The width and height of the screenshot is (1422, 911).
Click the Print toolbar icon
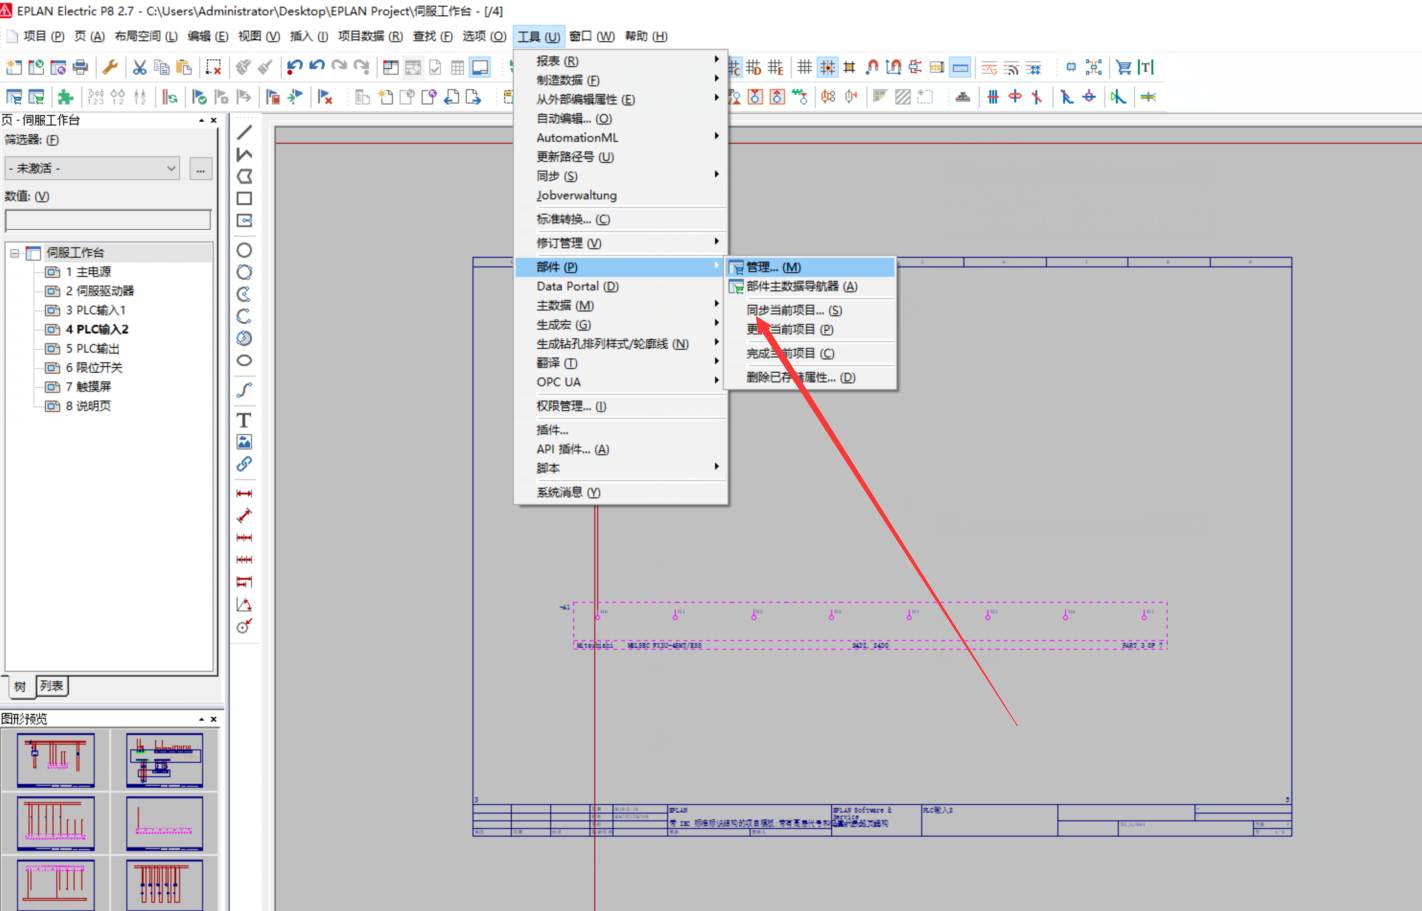pos(80,67)
